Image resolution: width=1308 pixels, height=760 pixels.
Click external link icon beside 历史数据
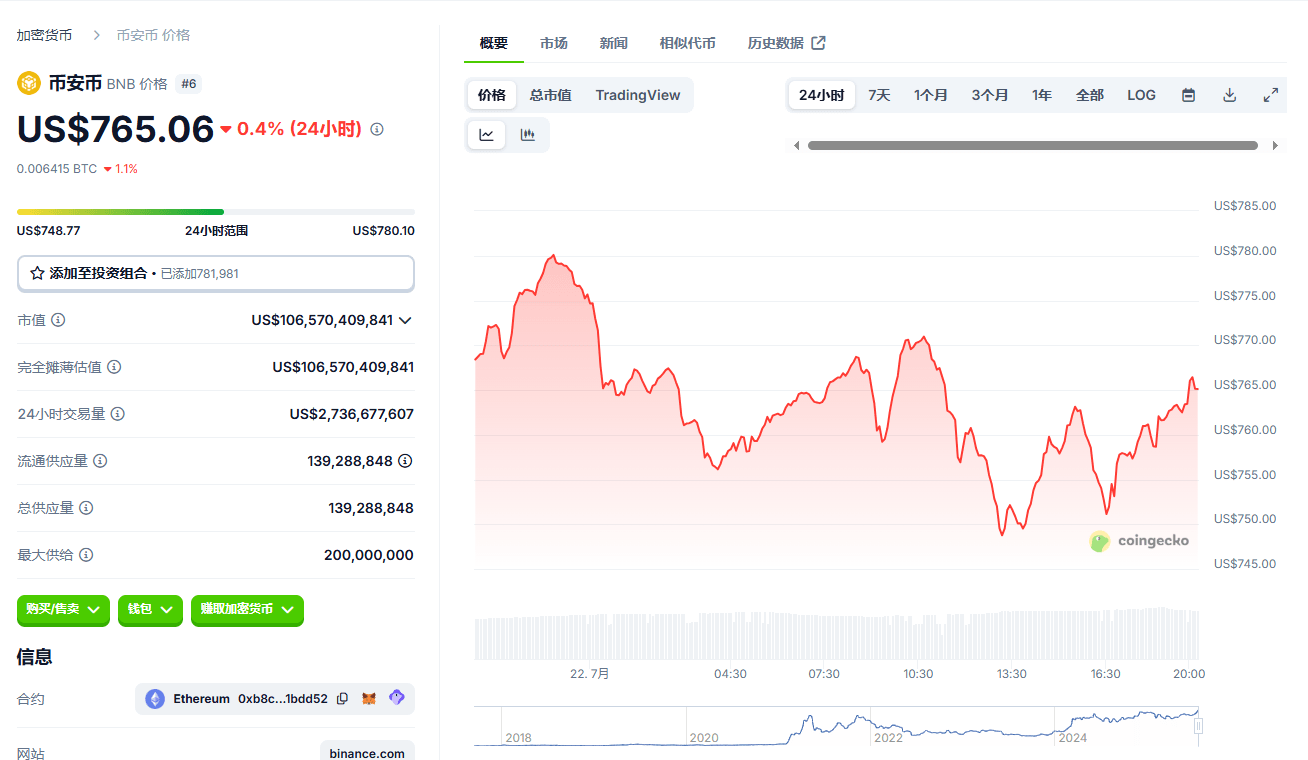pos(818,43)
